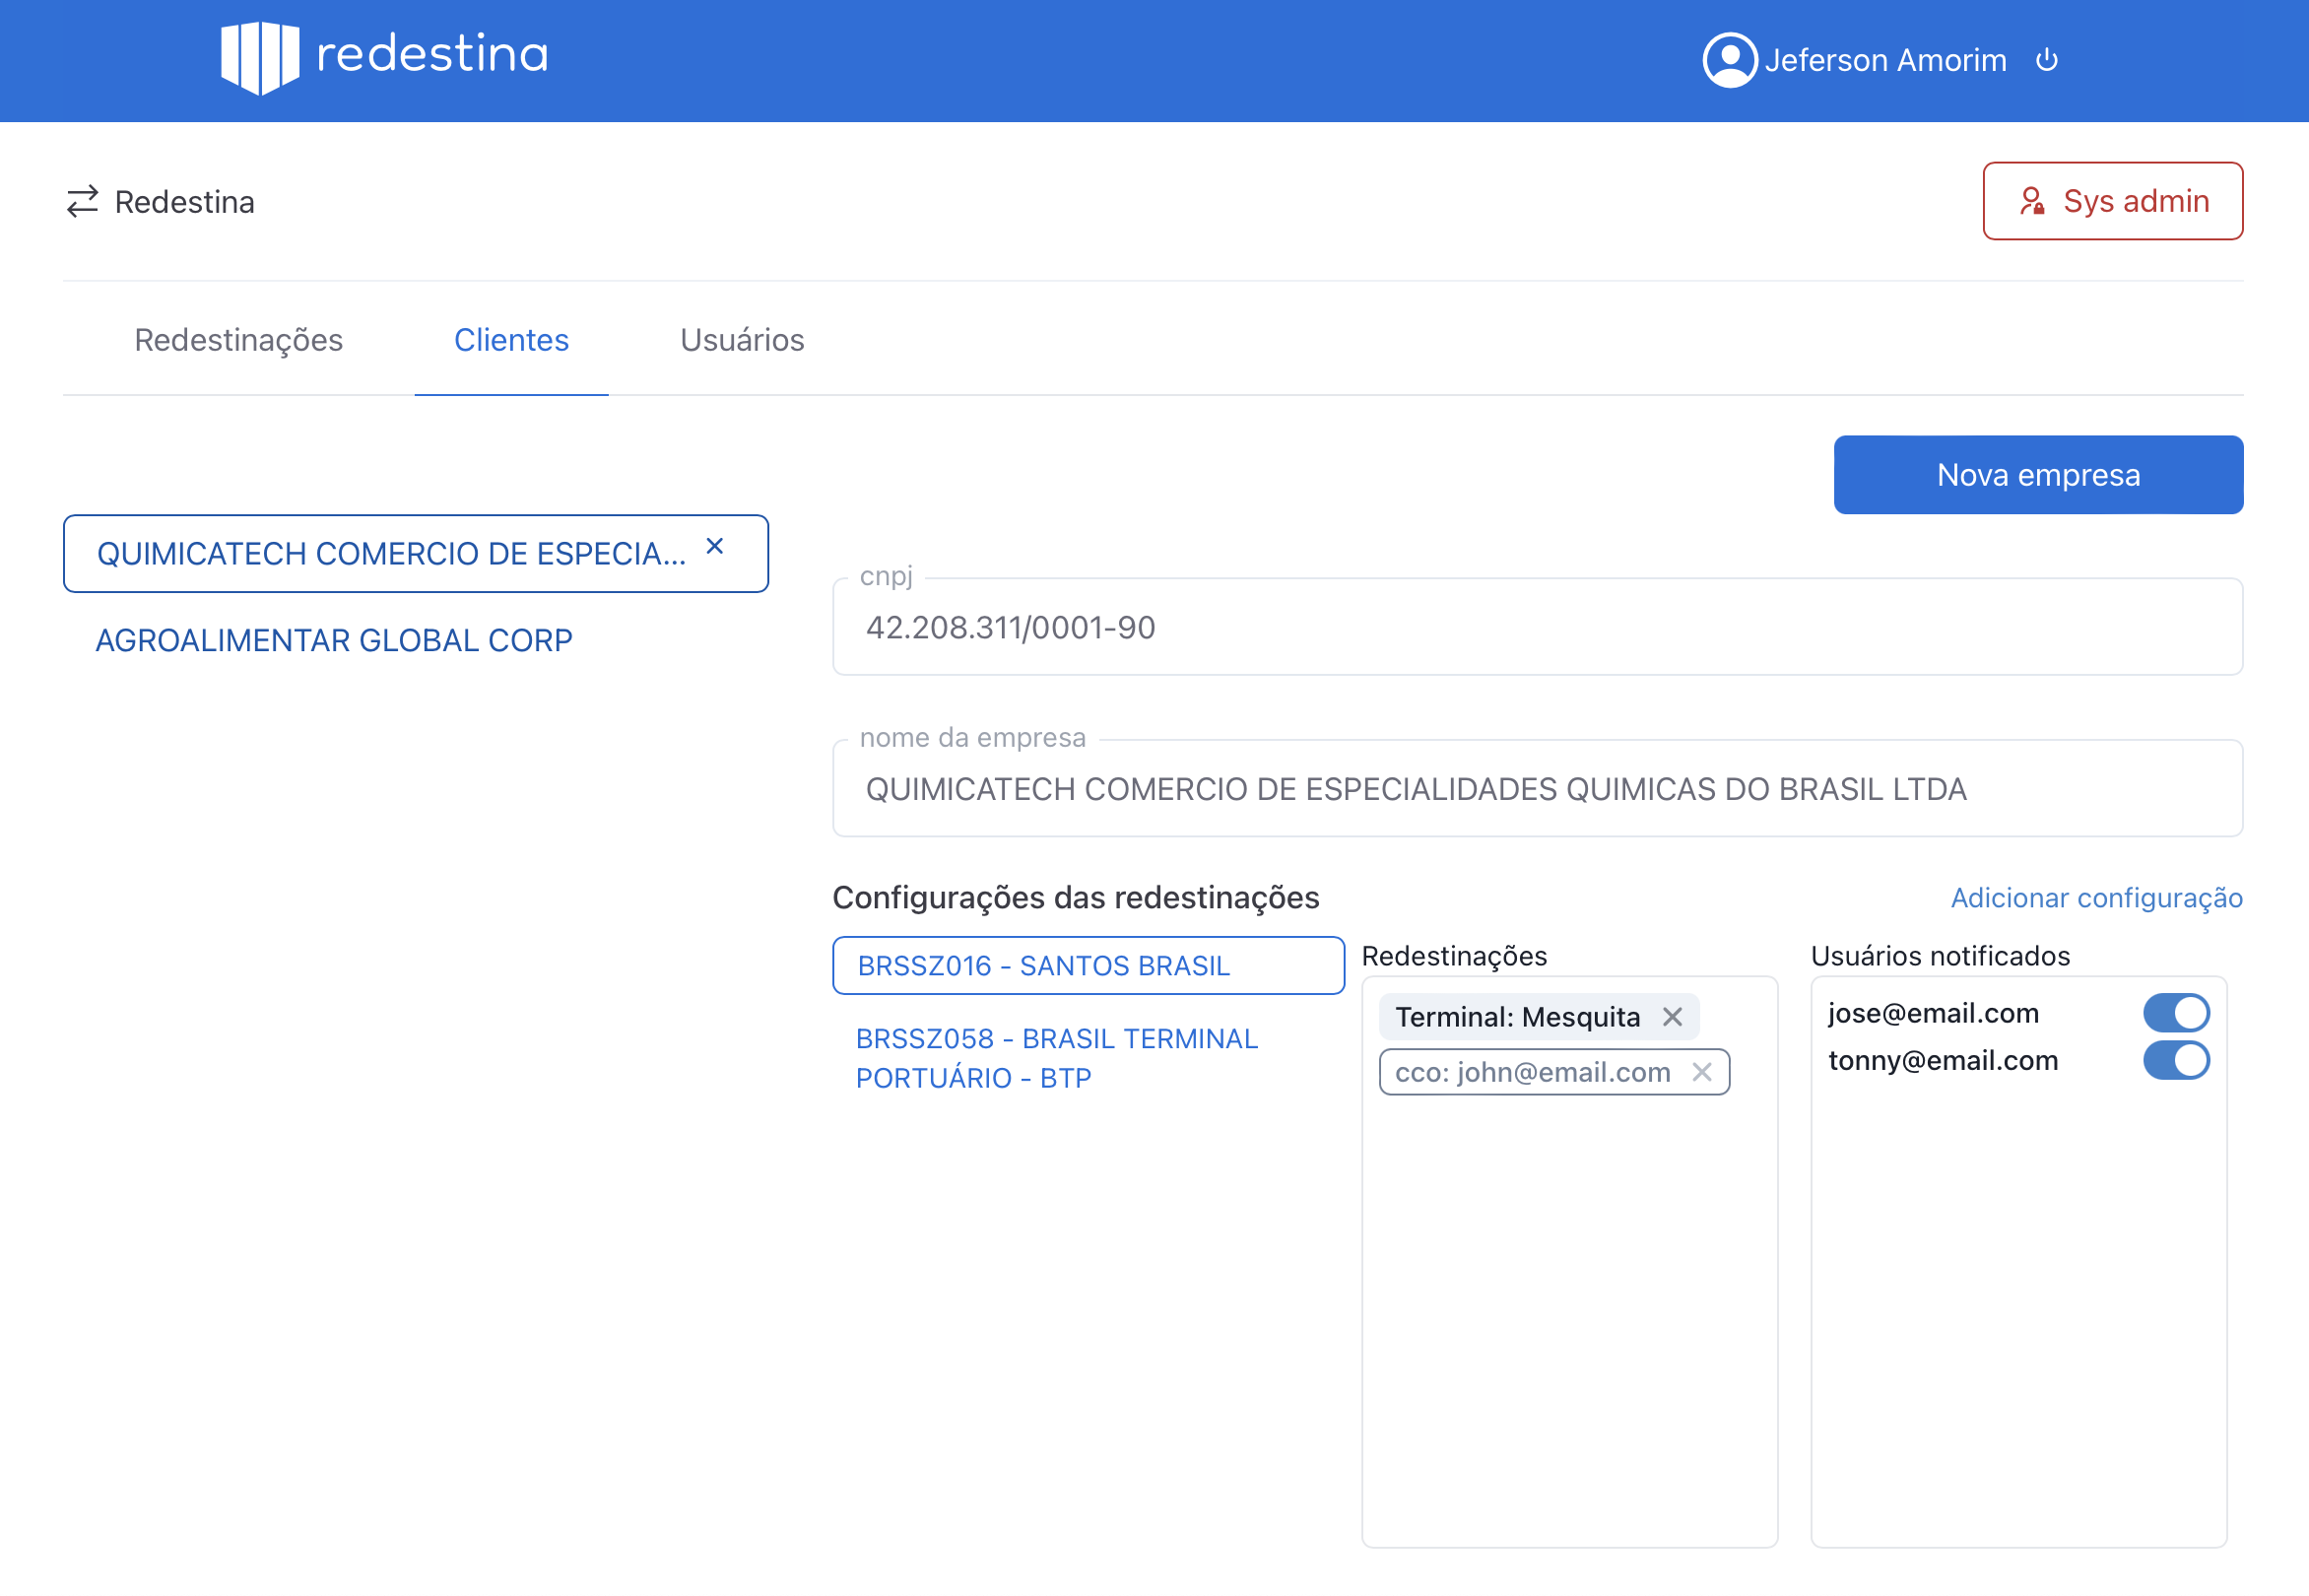Select AGROALIMENTAR GLOBAL CORP from the client list
2309x1596 pixels.
click(x=334, y=640)
